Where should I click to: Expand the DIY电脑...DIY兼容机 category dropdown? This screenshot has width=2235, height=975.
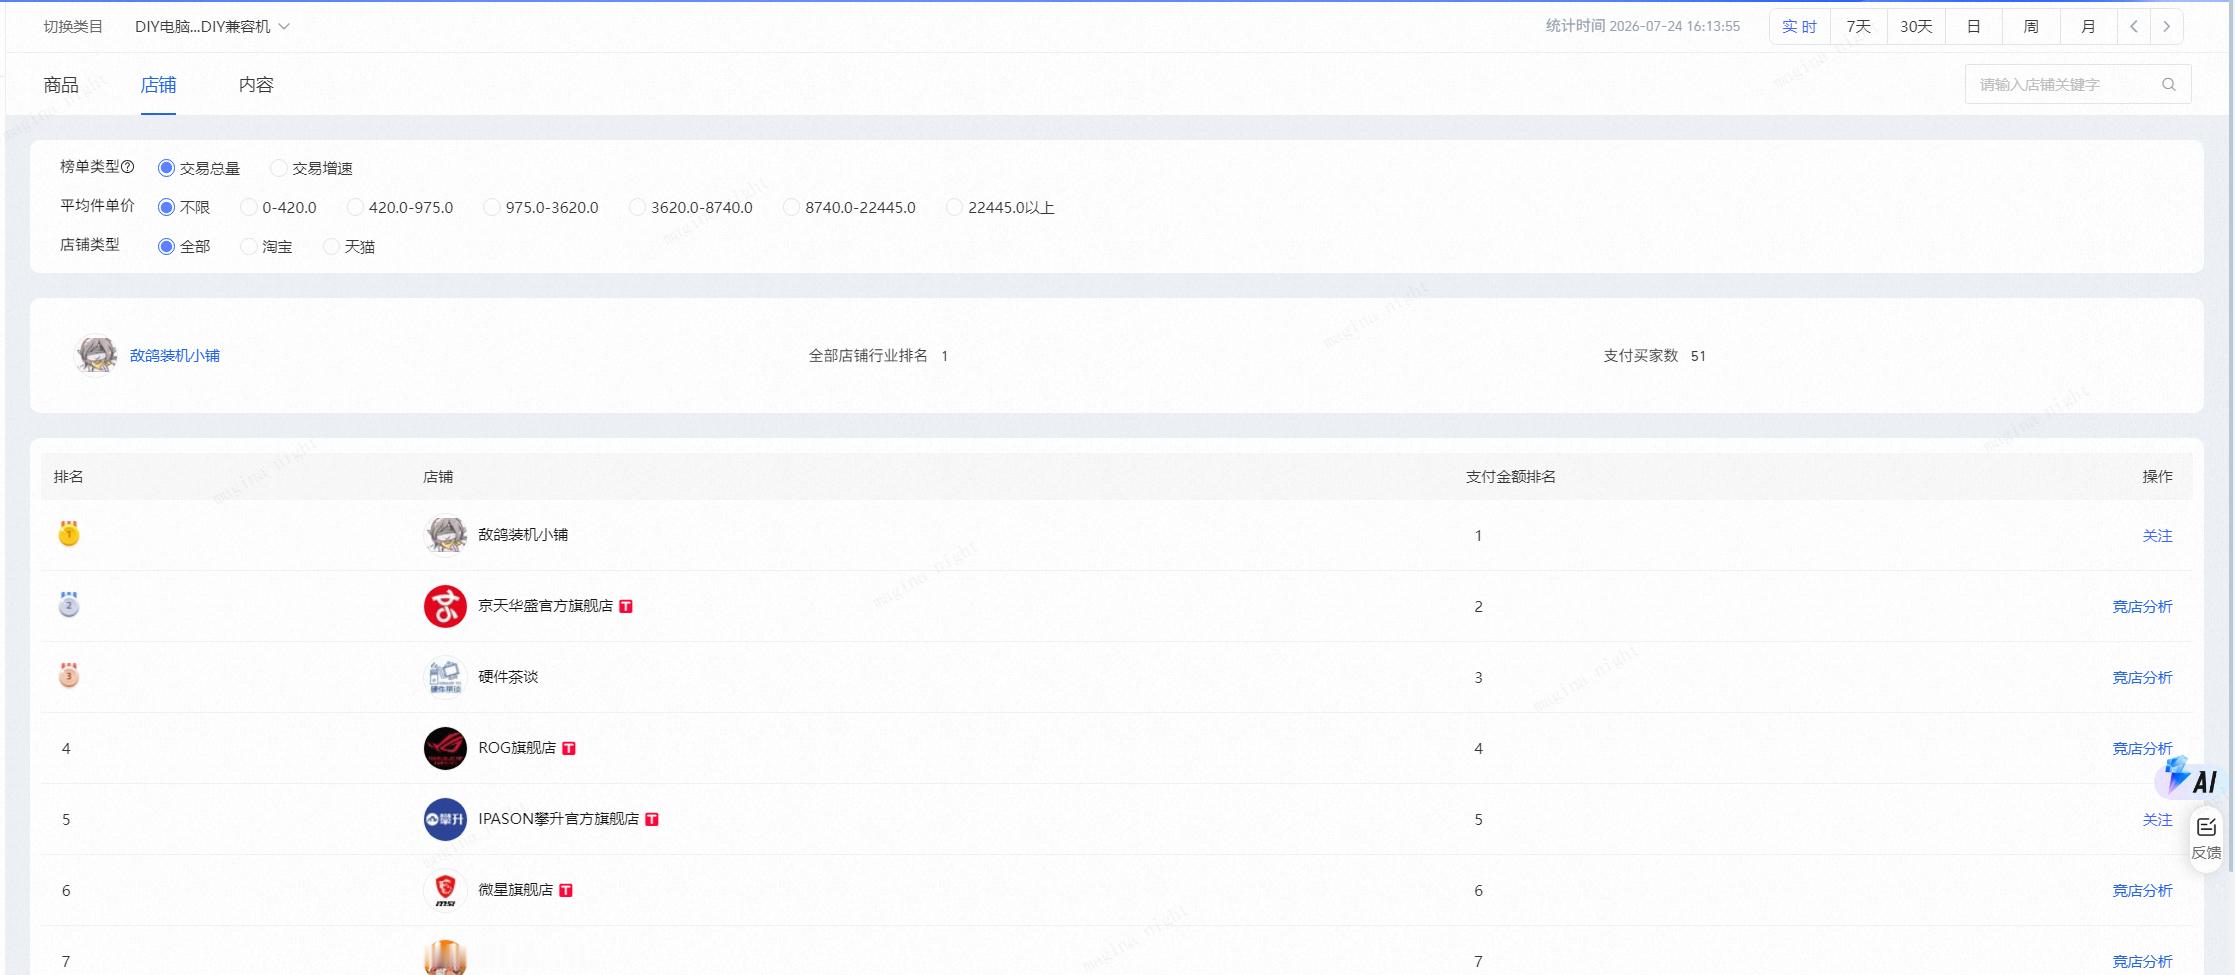tap(212, 27)
